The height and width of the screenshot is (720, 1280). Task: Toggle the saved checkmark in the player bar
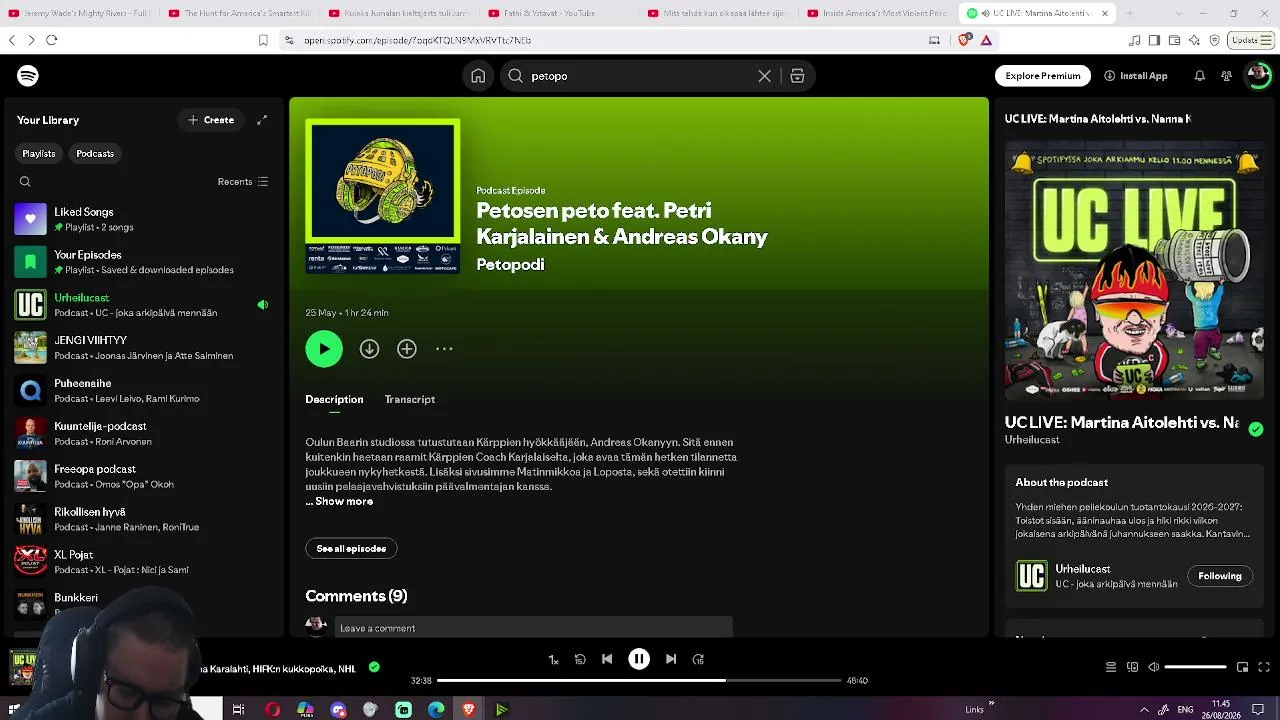tap(374, 667)
